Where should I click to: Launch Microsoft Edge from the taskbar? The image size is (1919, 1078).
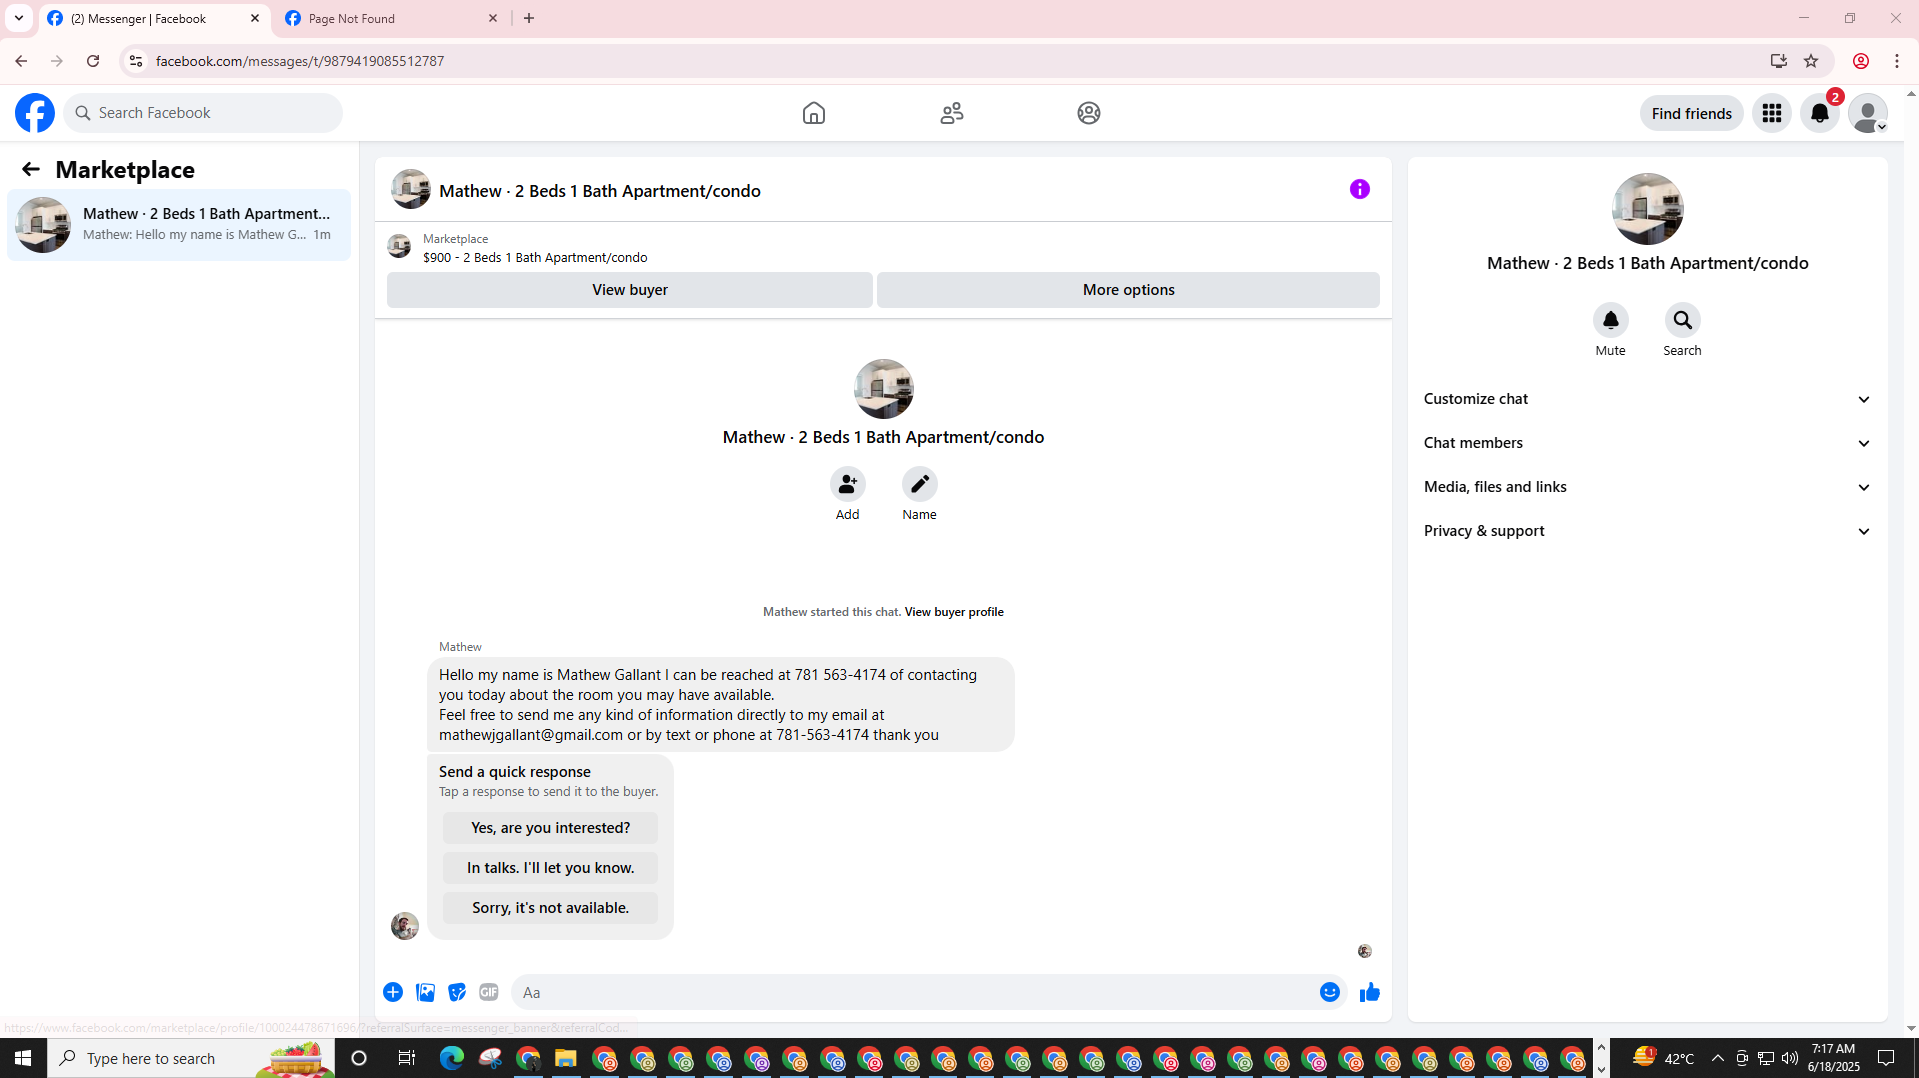452,1058
